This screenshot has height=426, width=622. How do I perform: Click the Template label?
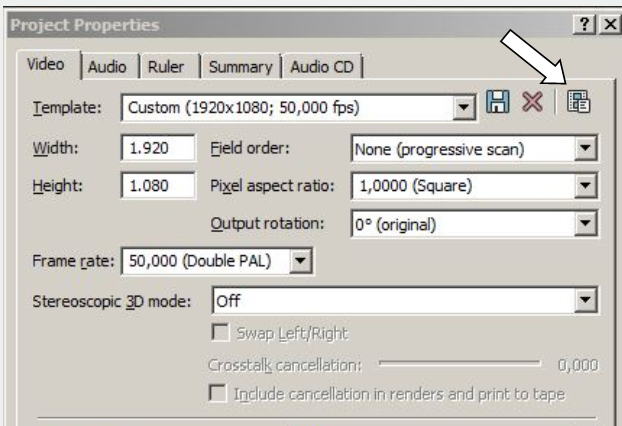click(67, 107)
